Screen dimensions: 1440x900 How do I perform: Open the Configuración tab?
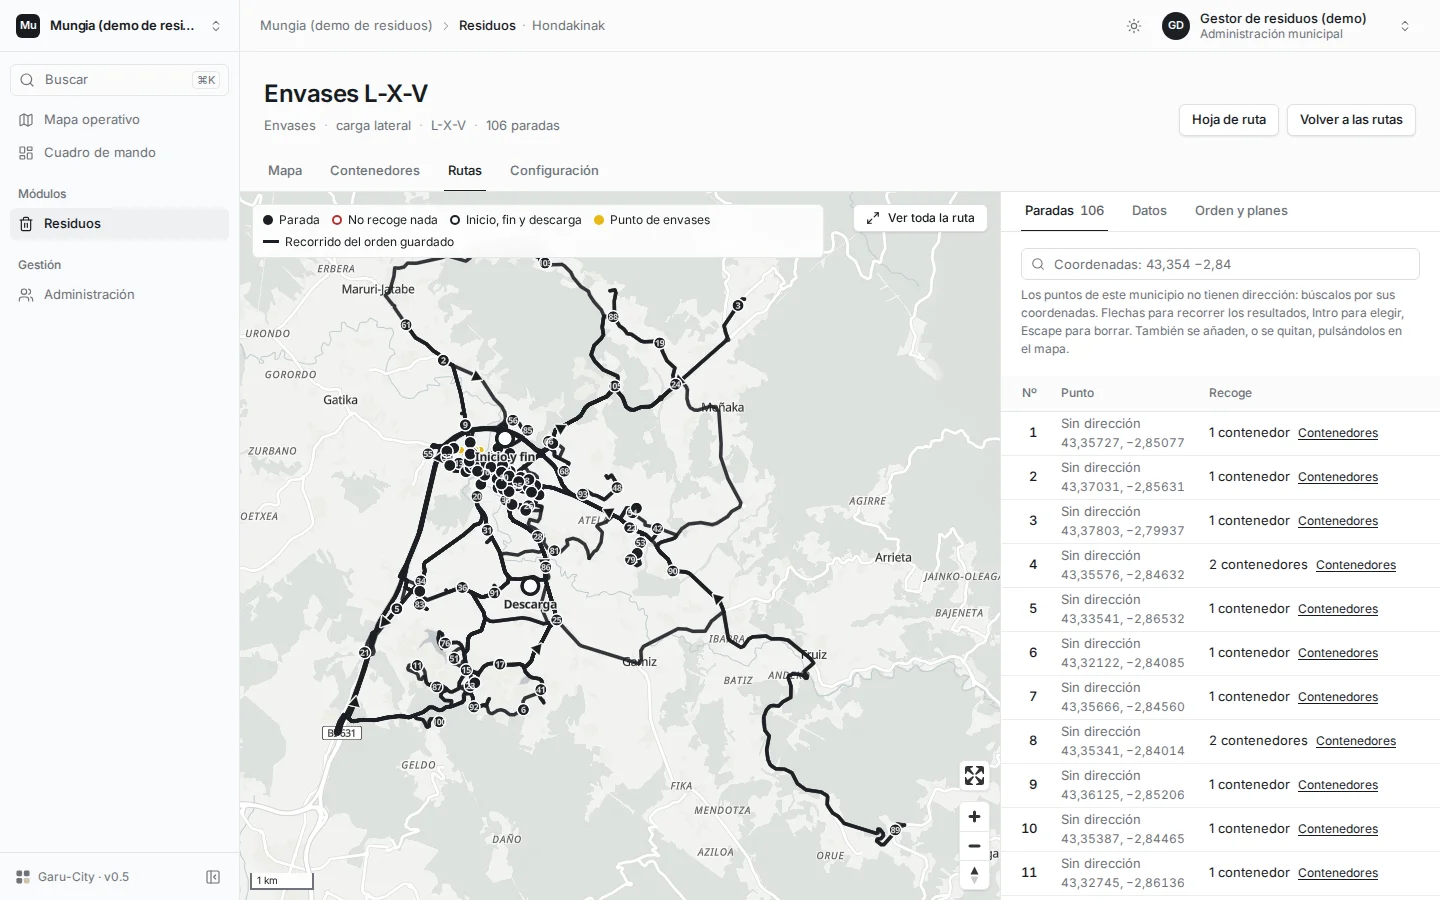click(554, 171)
